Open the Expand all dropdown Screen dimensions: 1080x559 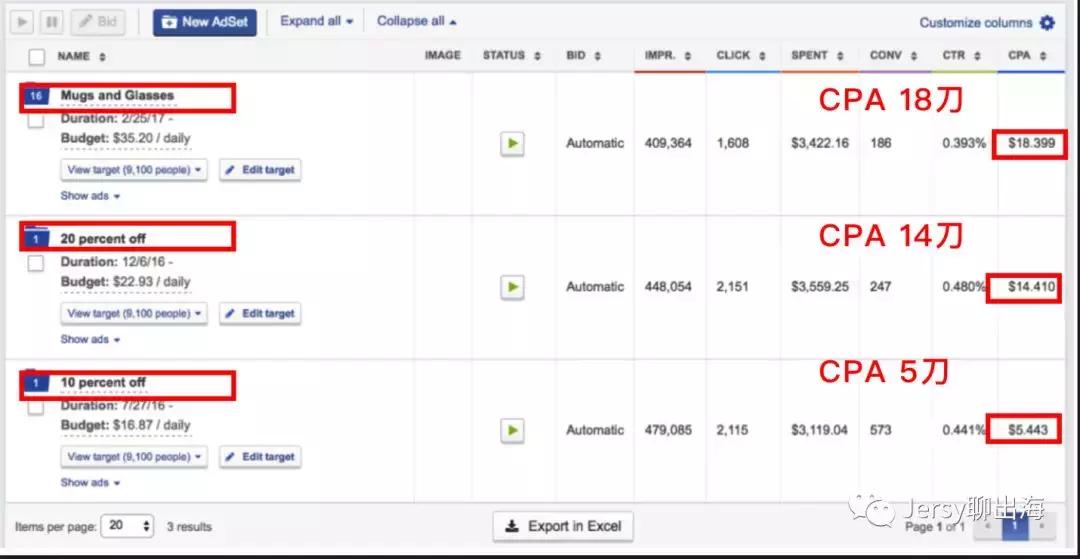point(316,21)
